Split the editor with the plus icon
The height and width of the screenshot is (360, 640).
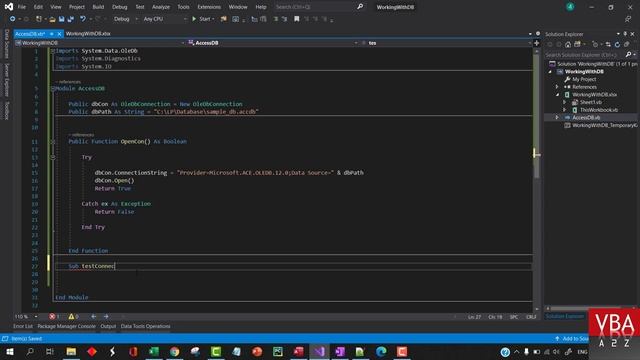[x=536, y=43]
